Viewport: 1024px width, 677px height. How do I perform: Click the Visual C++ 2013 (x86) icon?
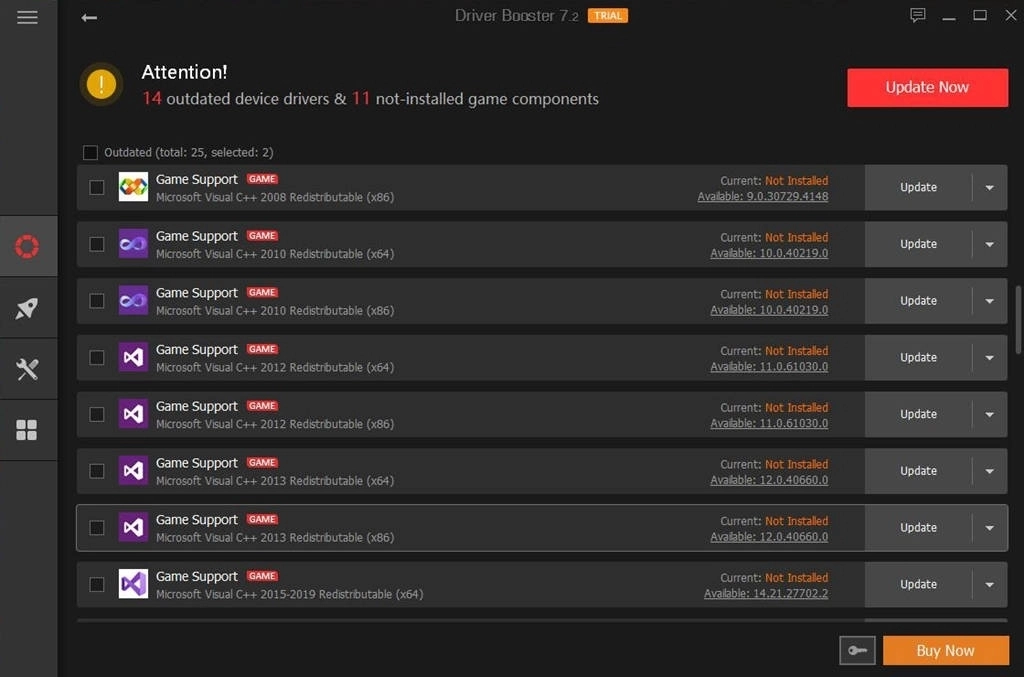pos(133,527)
